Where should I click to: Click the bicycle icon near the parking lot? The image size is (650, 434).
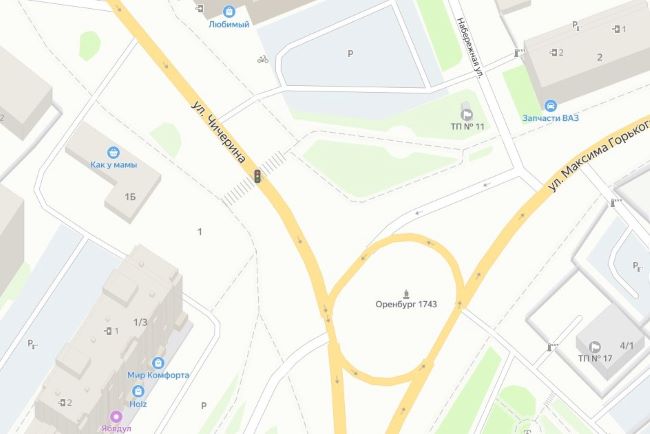tap(262, 59)
